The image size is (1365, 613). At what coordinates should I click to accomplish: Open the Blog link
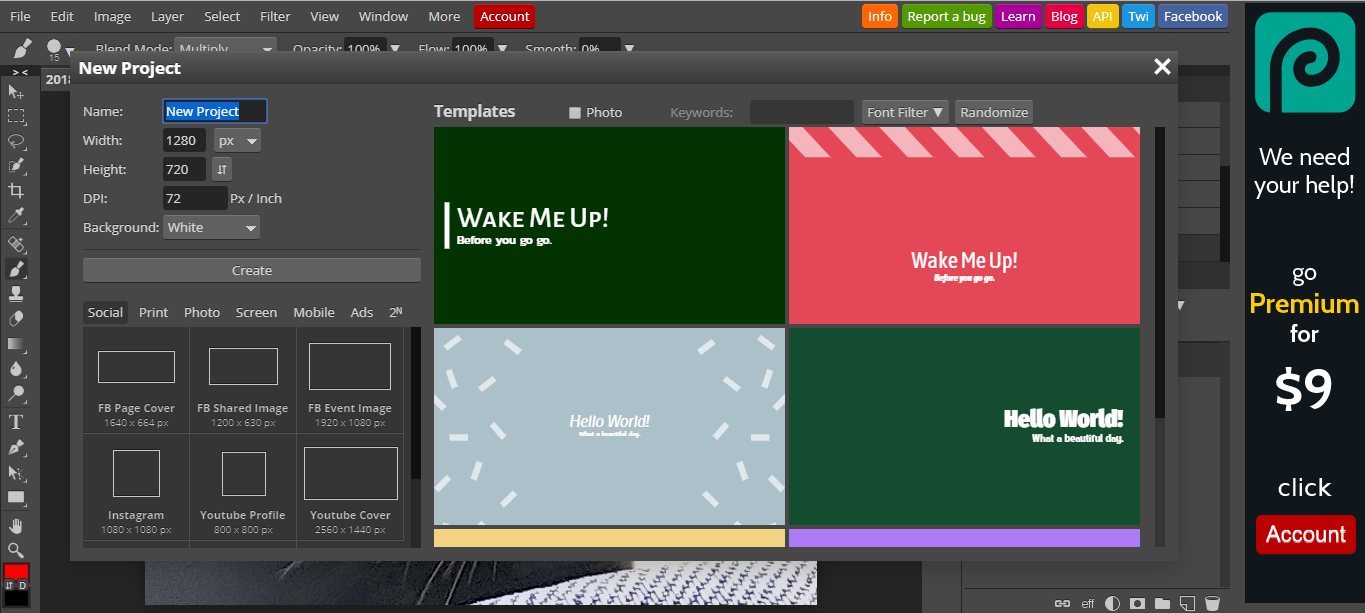click(1064, 16)
